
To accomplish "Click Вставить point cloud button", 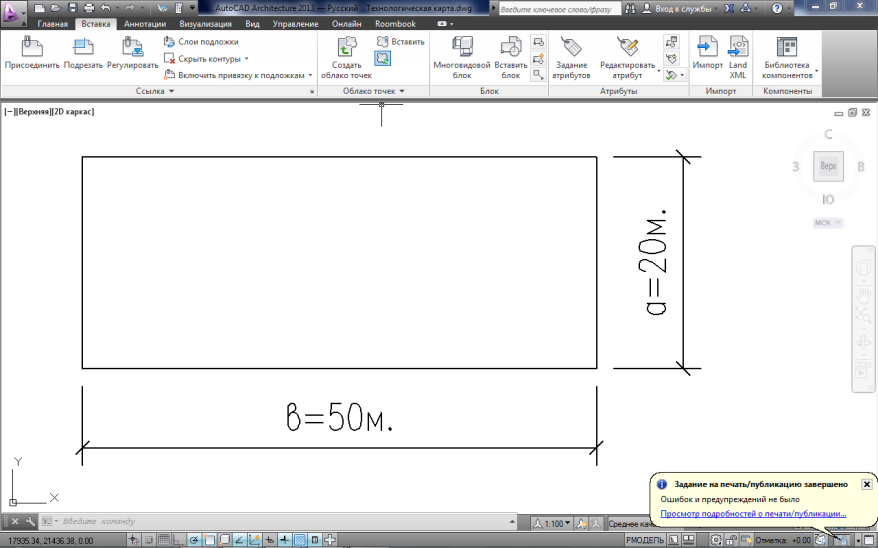I will (x=400, y=41).
